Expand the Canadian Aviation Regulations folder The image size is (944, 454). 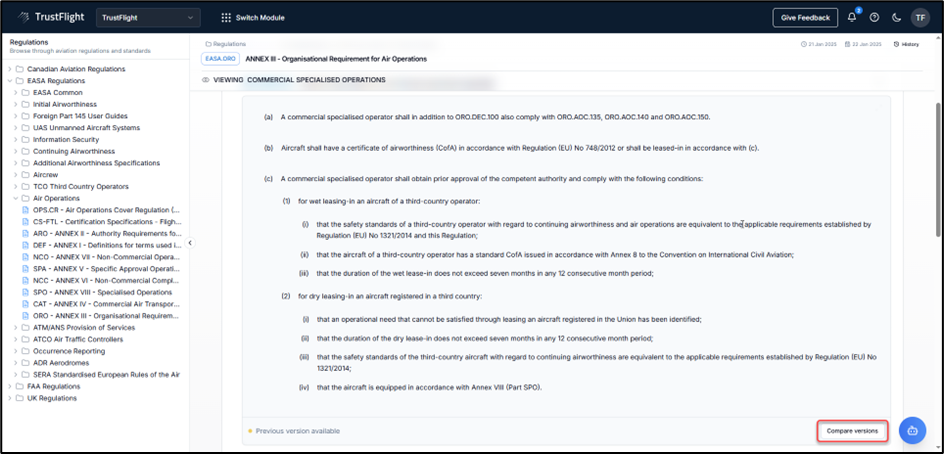(10, 69)
